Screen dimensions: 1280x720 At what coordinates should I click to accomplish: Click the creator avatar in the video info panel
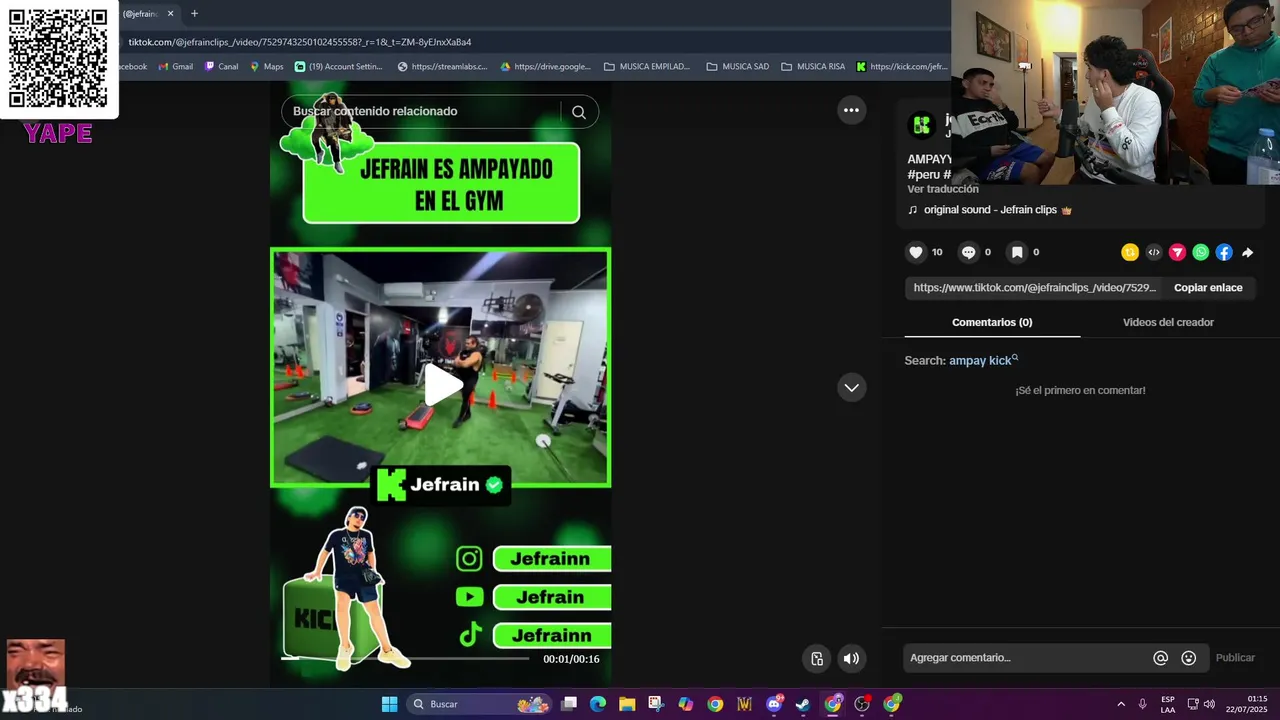click(x=922, y=125)
